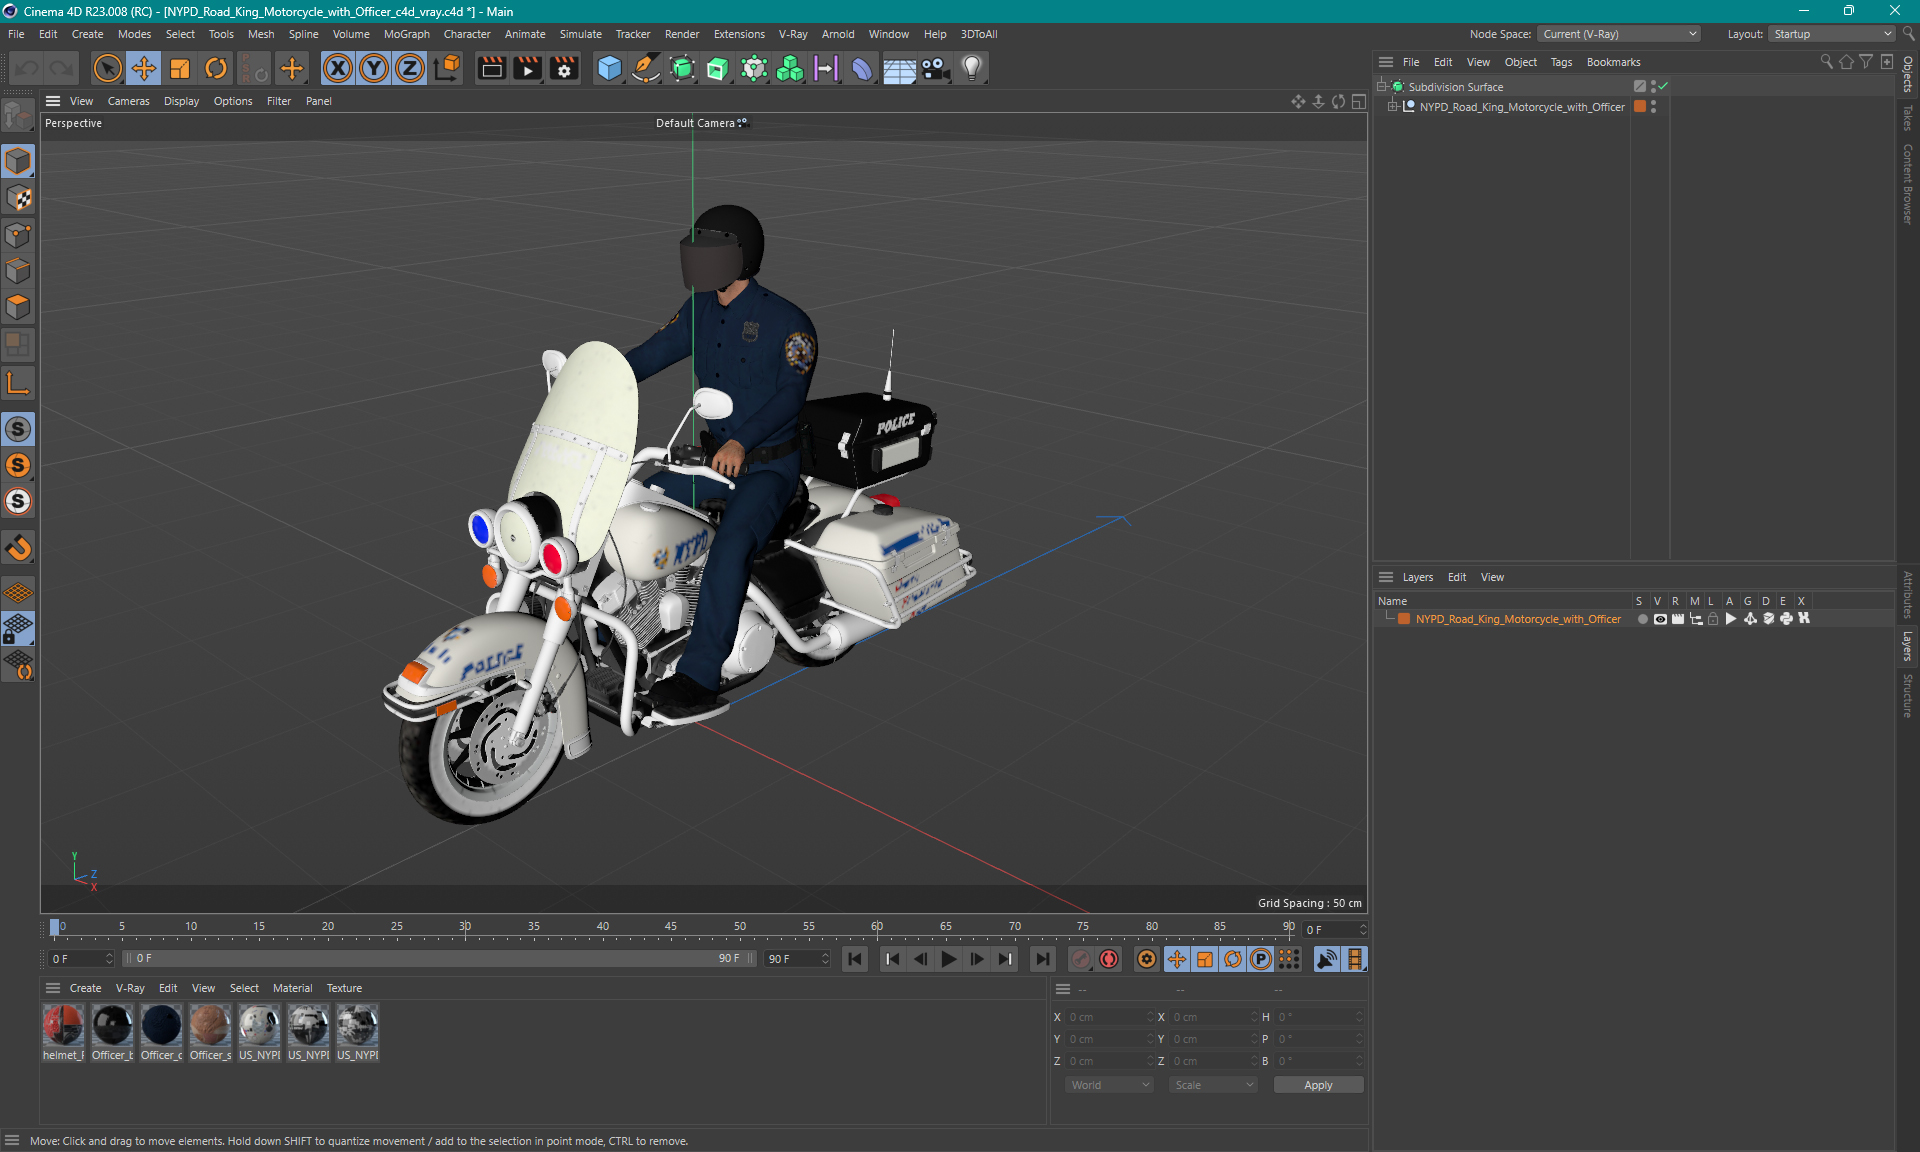Select the Move tool in top toolbar
The width and height of the screenshot is (1920, 1152).
[144, 68]
